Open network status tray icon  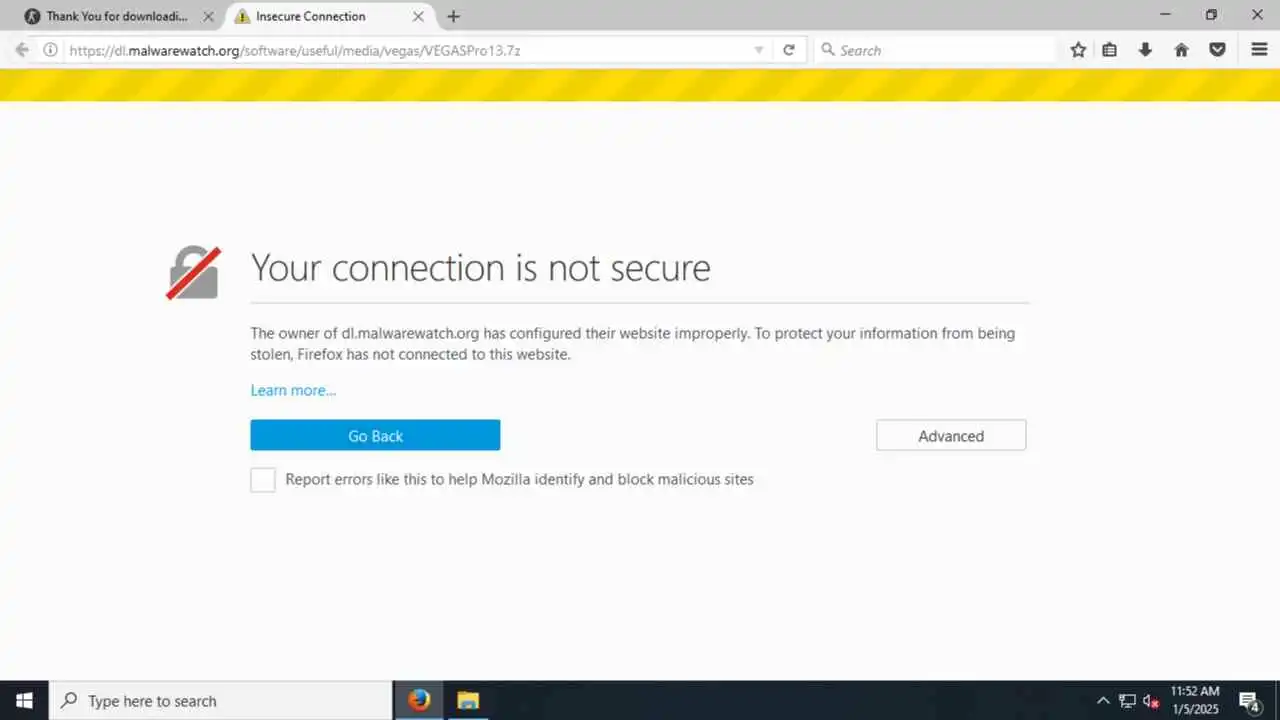click(1127, 700)
